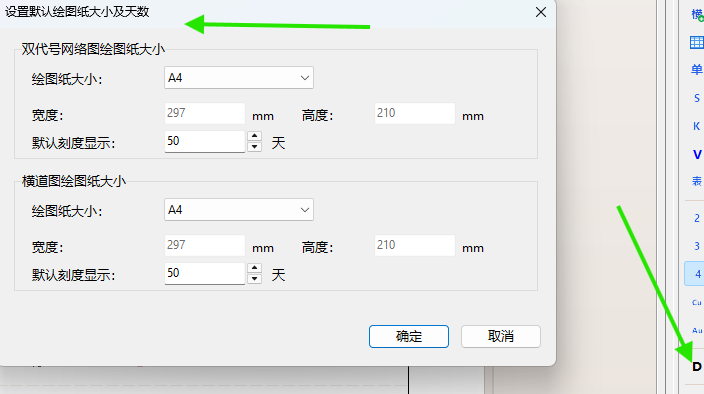Select the 3 button in right toolbar
The width and height of the screenshot is (704, 394).
[x=697, y=246]
